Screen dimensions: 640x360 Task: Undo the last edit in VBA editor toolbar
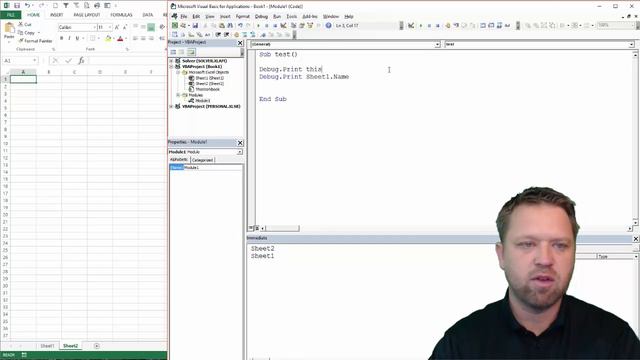(x=240, y=26)
